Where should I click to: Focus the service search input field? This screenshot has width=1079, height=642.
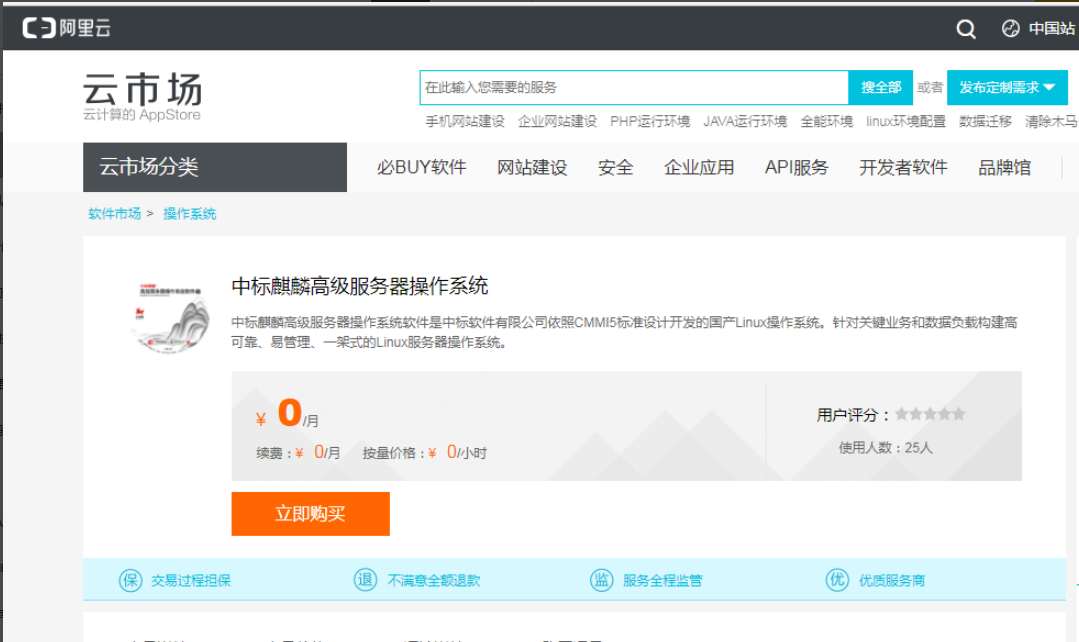tap(633, 87)
